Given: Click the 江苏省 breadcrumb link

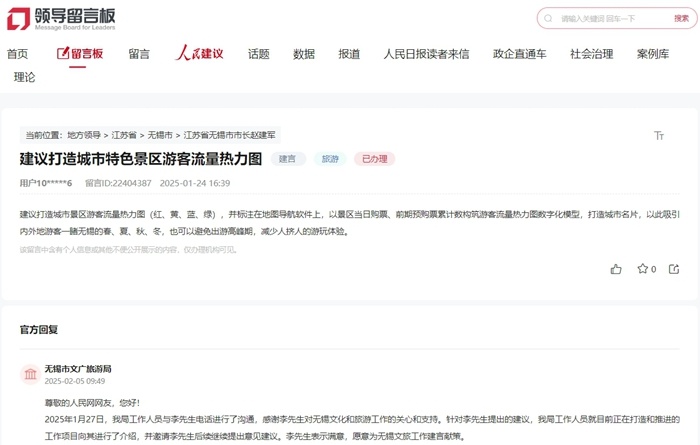Looking at the screenshot, I should click(124, 135).
